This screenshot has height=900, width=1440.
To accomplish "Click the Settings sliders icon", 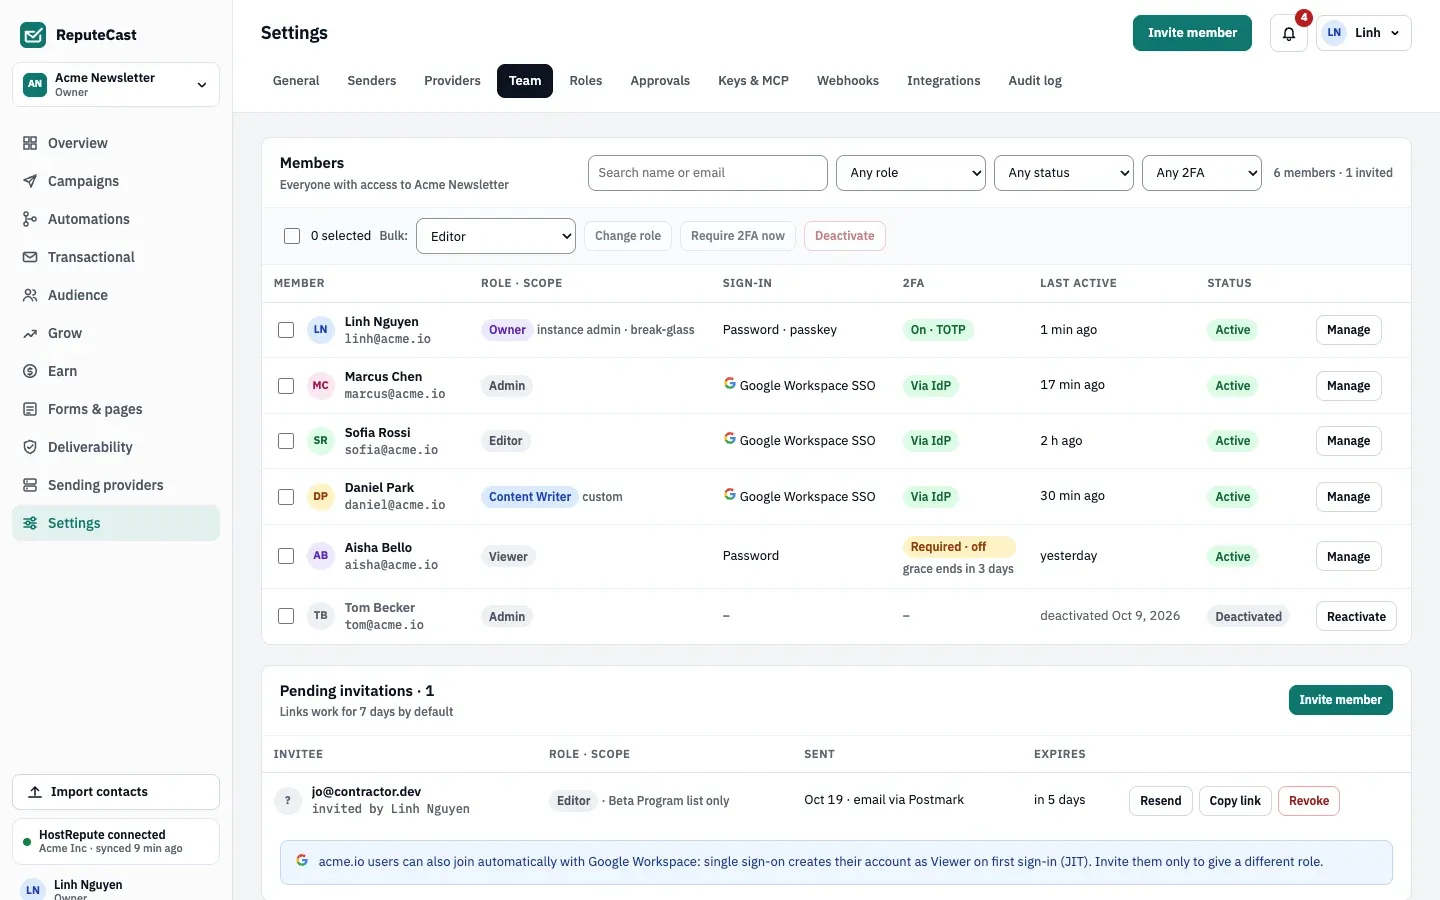I will coord(30,523).
